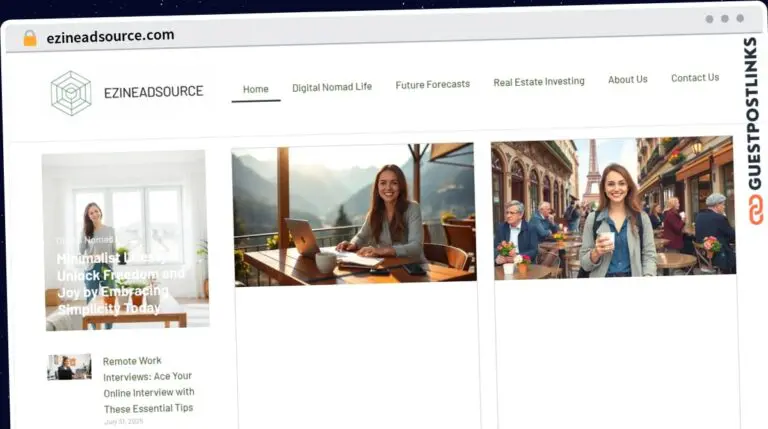Click the Ezineadsource hexagon logo icon
768x429 pixels.
tap(71, 93)
